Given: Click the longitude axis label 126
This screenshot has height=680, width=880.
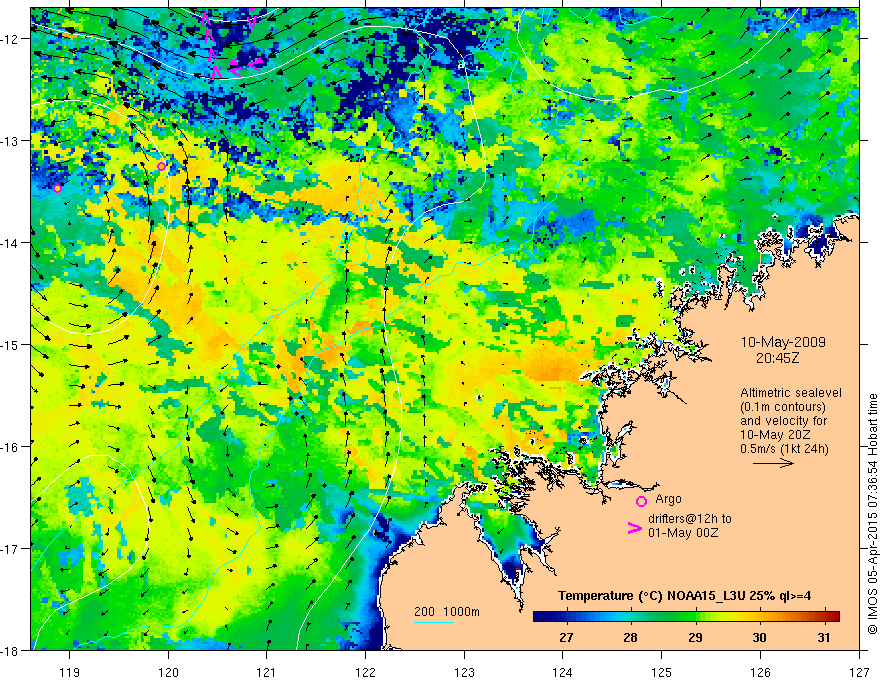Looking at the screenshot, I should (x=760, y=672).
